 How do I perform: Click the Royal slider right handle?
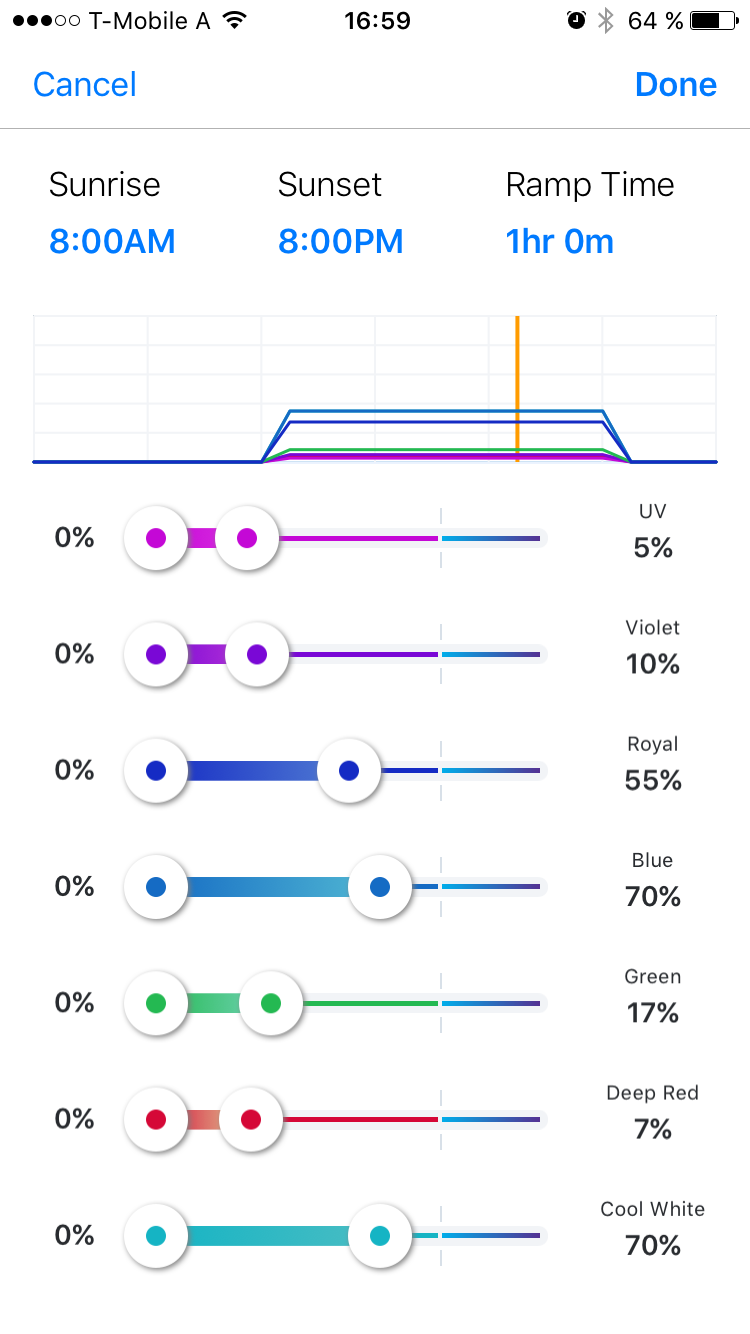[x=349, y=771]
